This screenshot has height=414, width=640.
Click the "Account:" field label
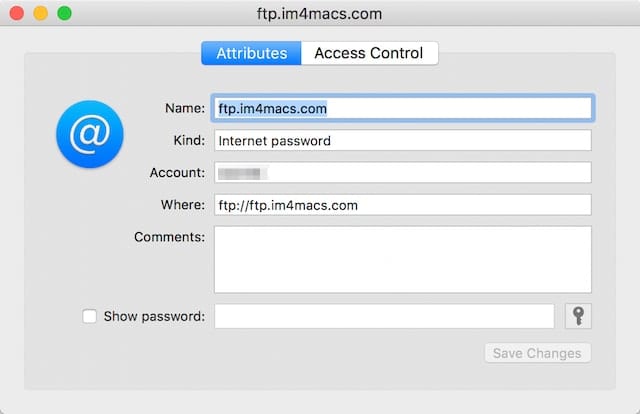point(178,173)
